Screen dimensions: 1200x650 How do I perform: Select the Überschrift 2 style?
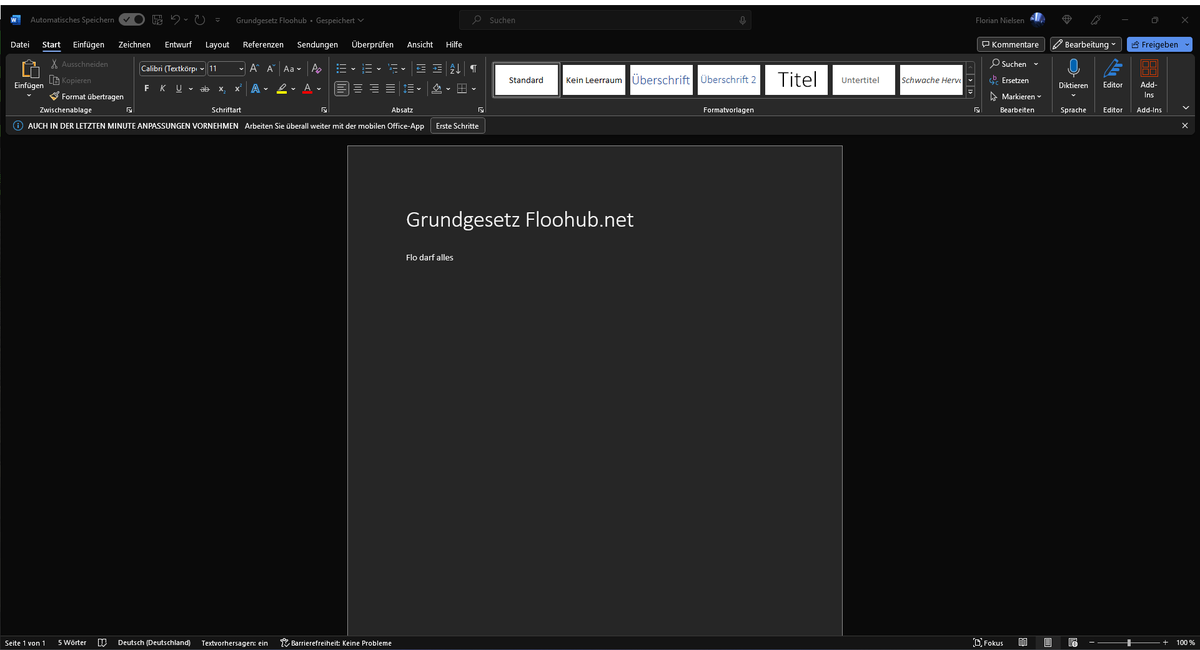click(x=728, y=80)
